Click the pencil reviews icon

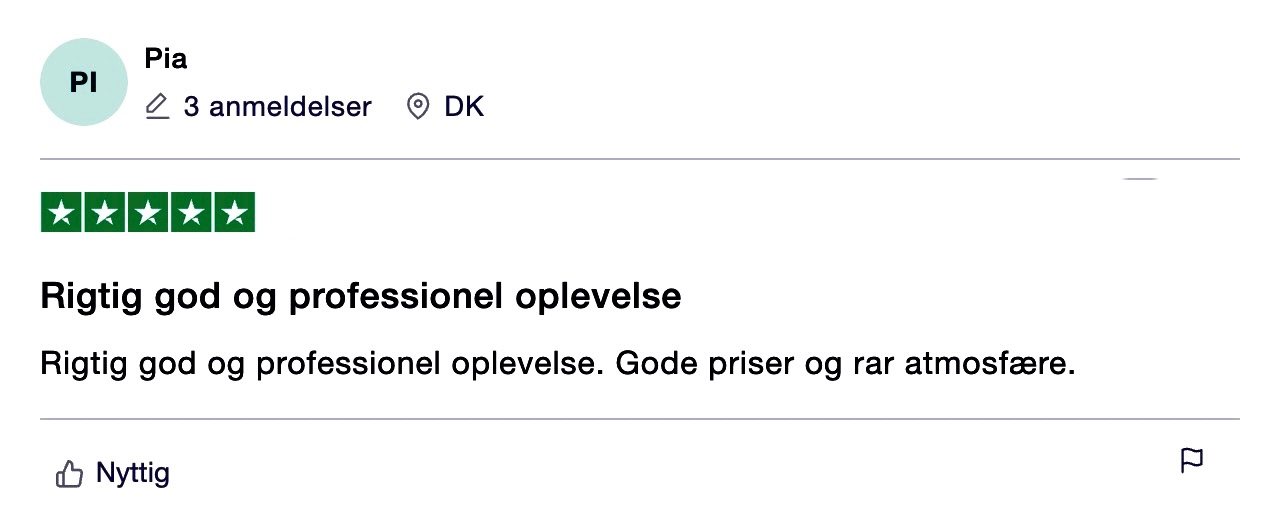157,106
